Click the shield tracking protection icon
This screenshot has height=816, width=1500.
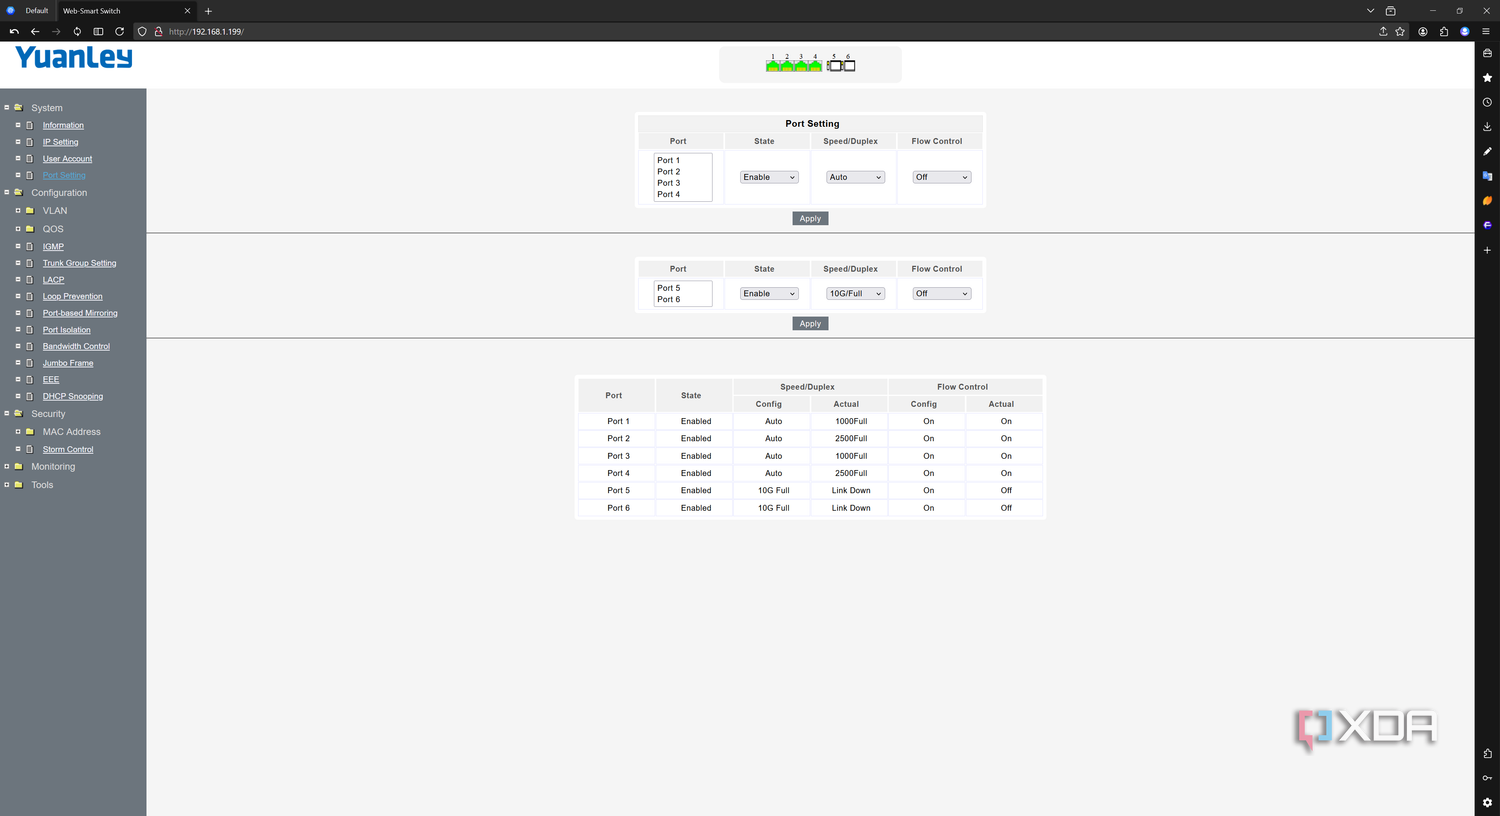pos(142,32)
